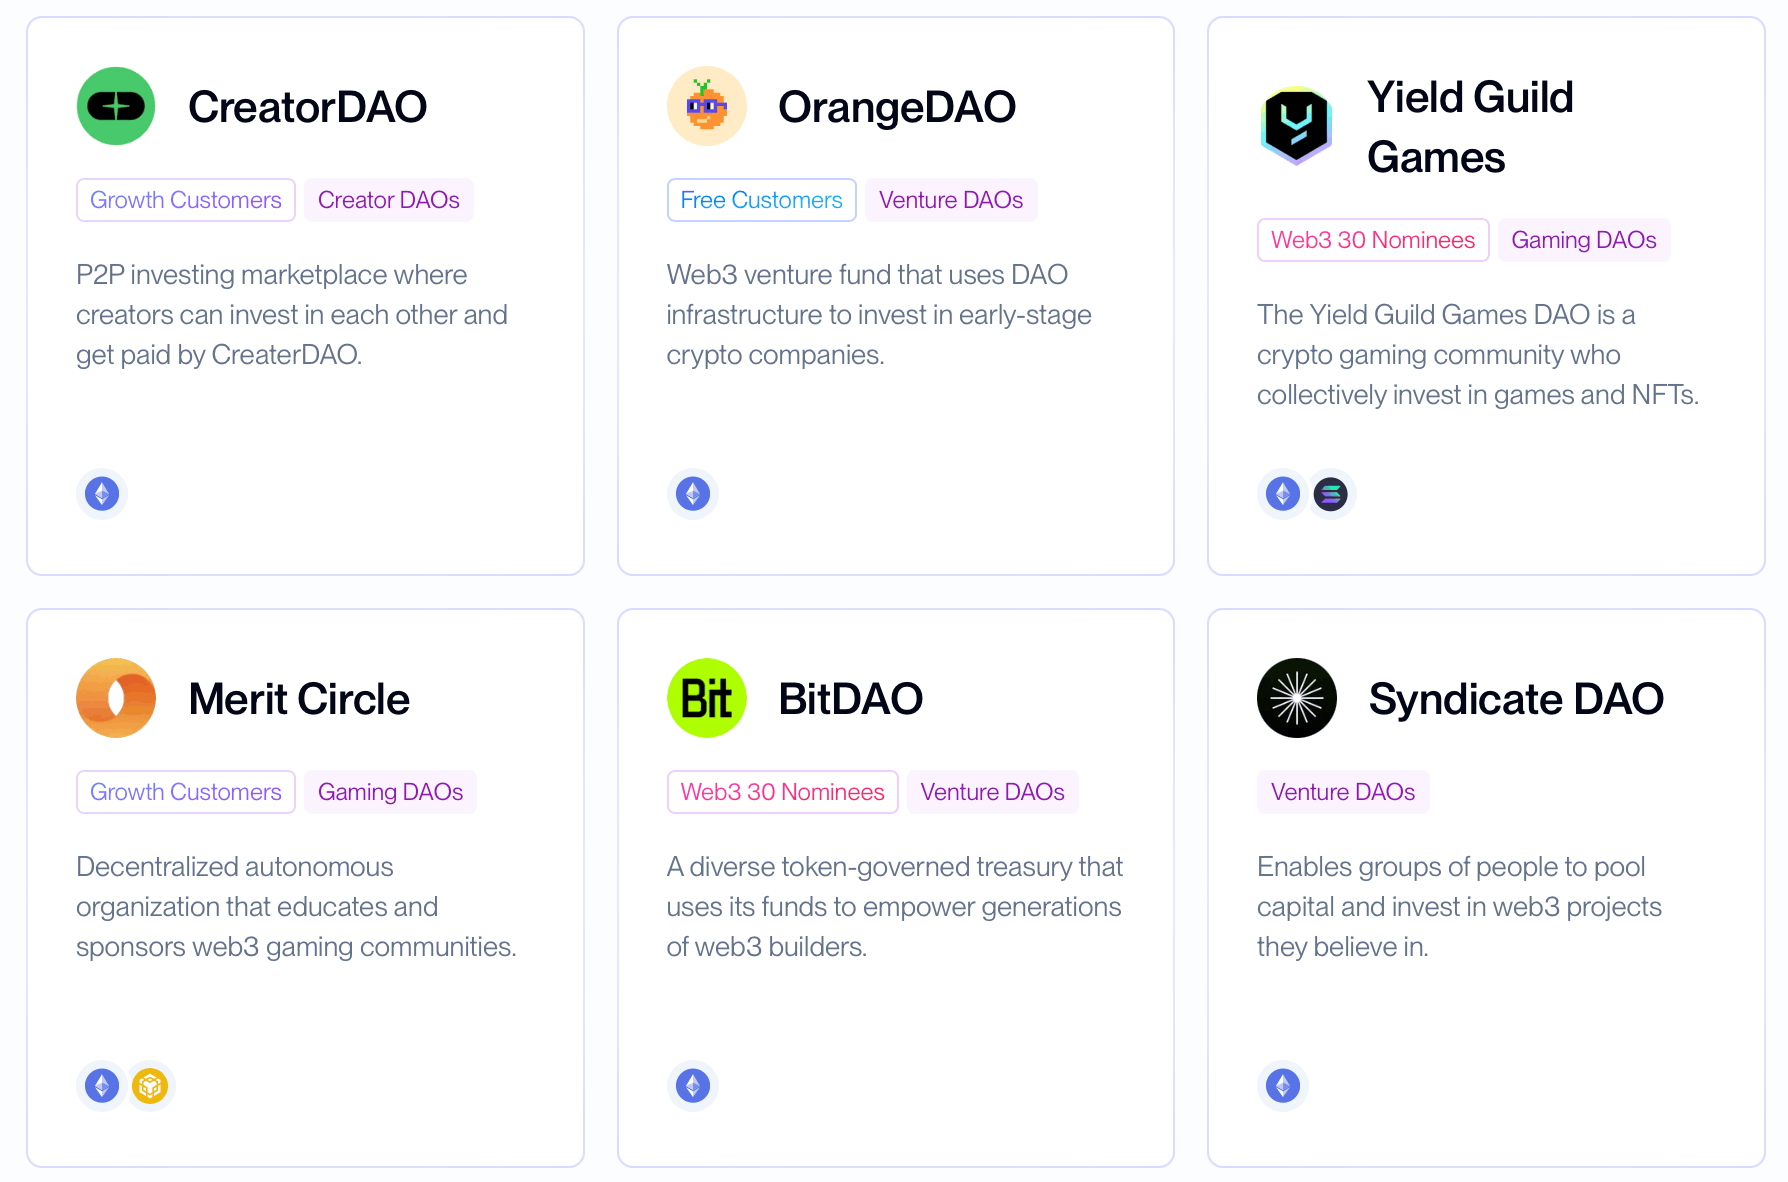The height and width of the screenshot is (1182, 1788).
Task: Click the BNB Chain icon on Merit Circle
Action: click(150, 1085)
